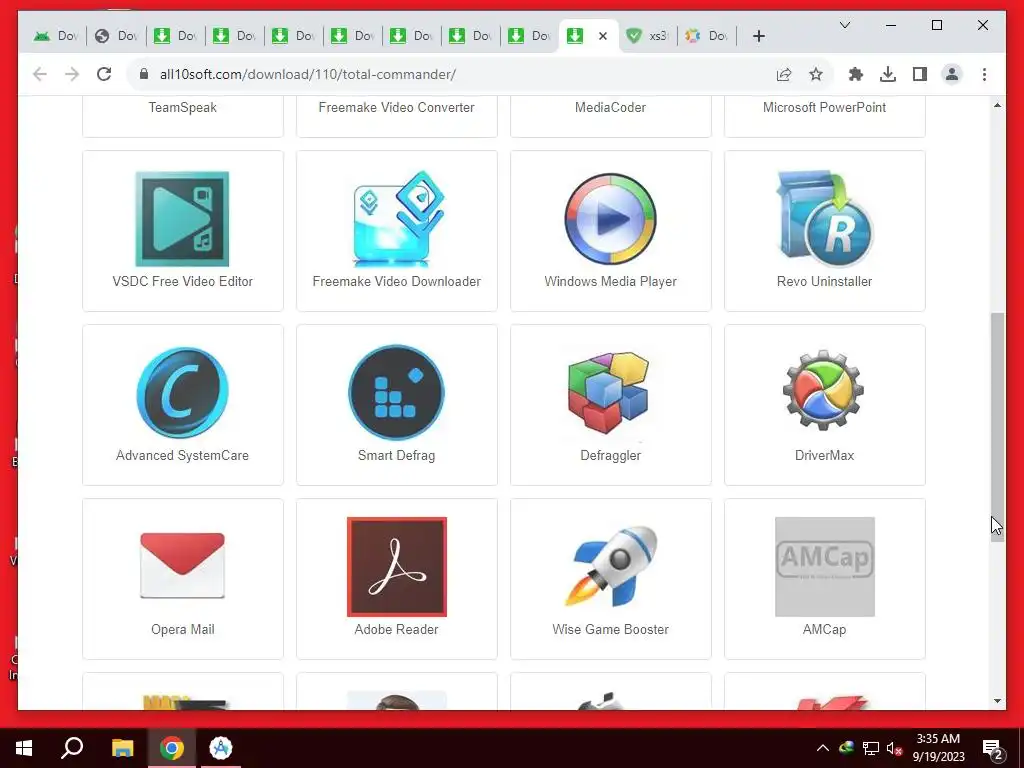Screen dimensions: 1024x768
Task: Click the Smart Defrag text label
Action: point(396,455)
